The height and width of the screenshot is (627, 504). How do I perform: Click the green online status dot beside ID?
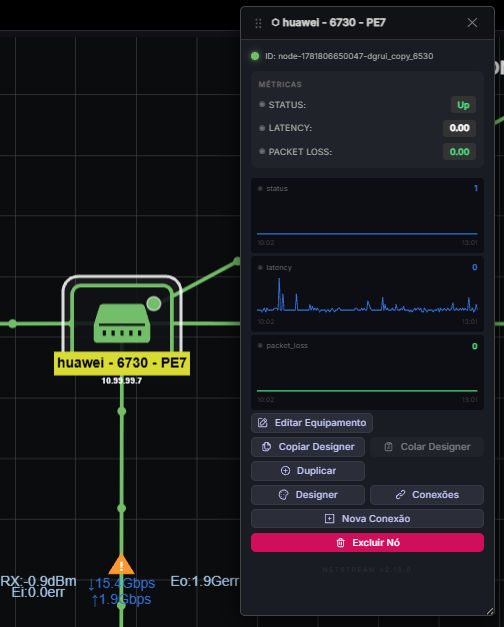coord(255,56)
